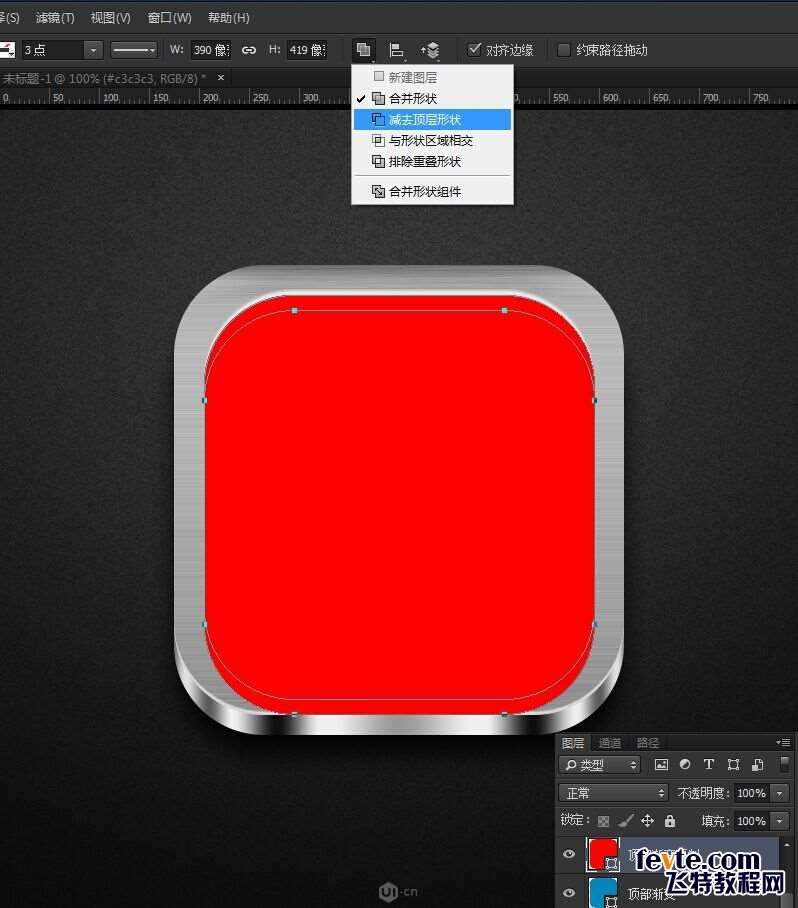This screenshot has height=908, width=798.
Task: Open the path alignment icon
Action: (x=396, y=50)
